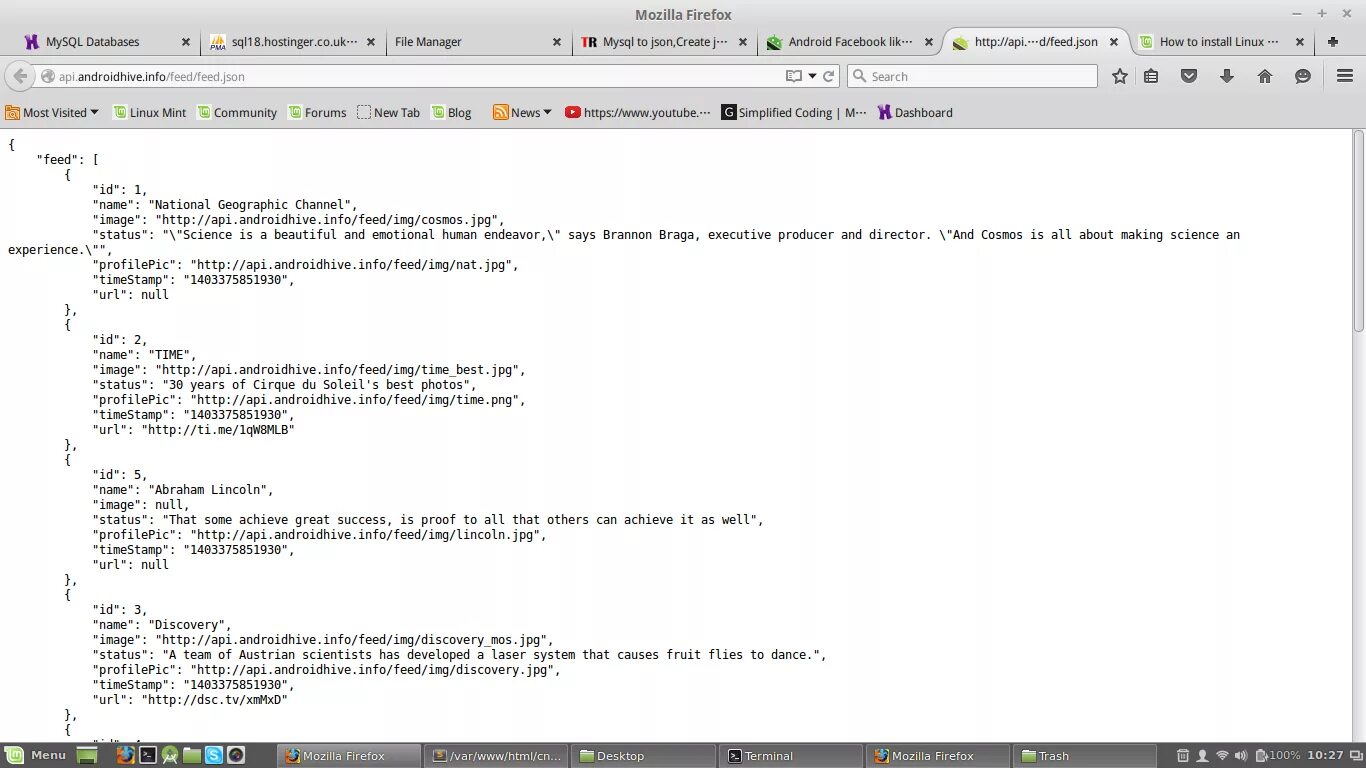Viewport: 1366px width, 768px height.
Task: Open the battery power applet
Action: (1278, 756)
